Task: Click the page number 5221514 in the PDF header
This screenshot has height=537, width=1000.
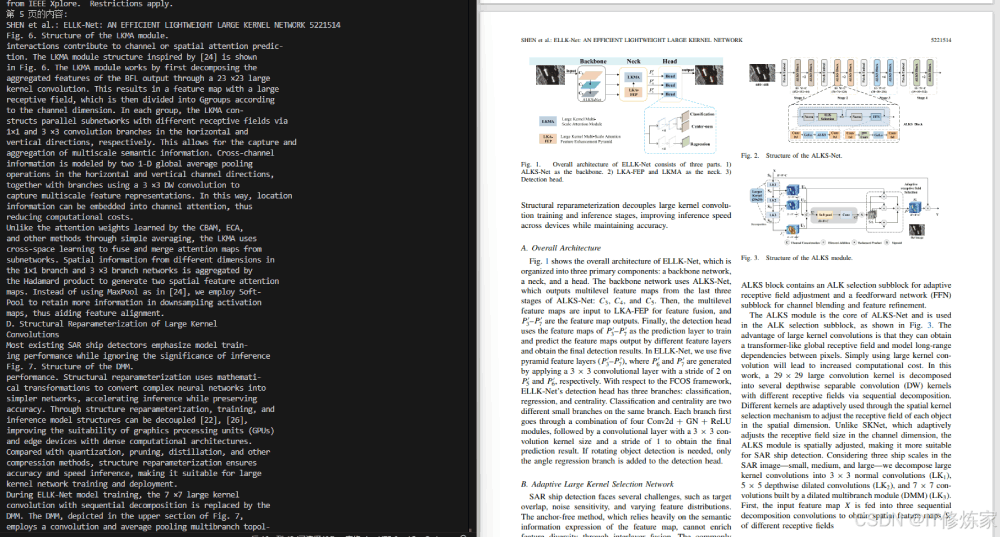Action: coord(941,40)
